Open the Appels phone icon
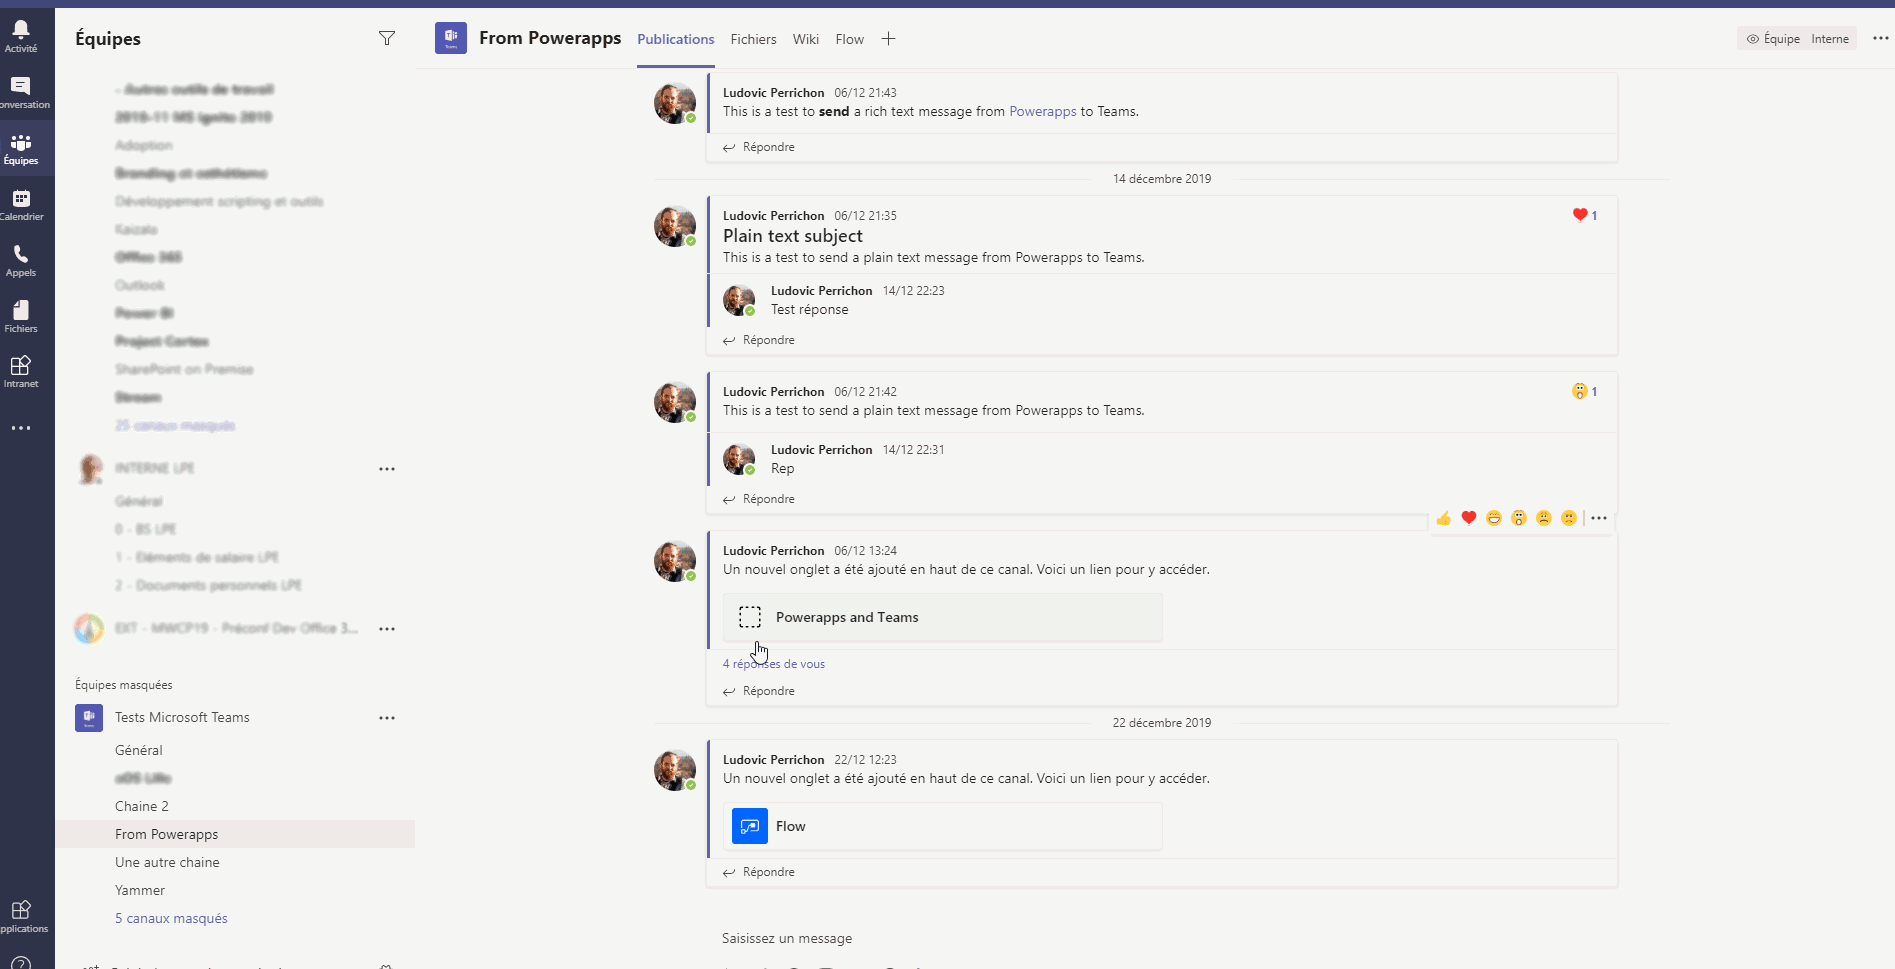 (21, 260)
